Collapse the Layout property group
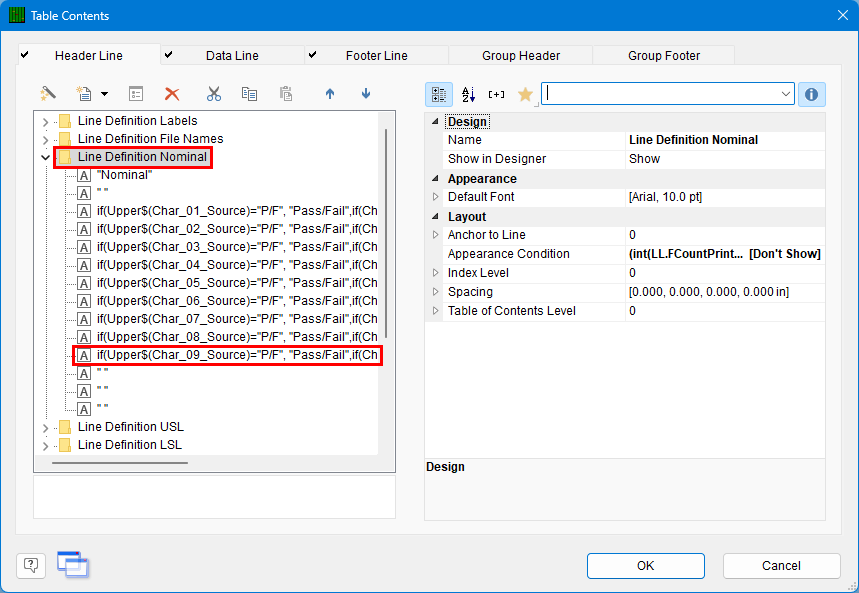The height and width of the screenshot is (593, 859). tap(435, 216)
